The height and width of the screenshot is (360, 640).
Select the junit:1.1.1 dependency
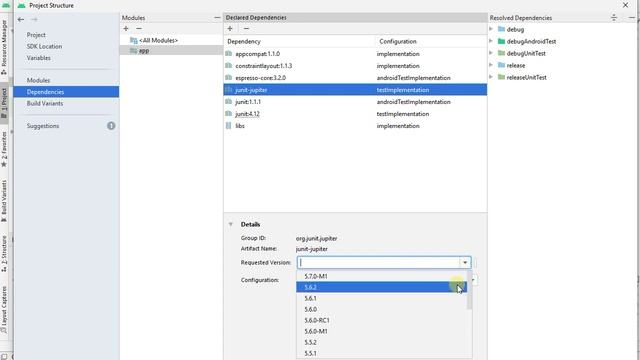point(355,102)
